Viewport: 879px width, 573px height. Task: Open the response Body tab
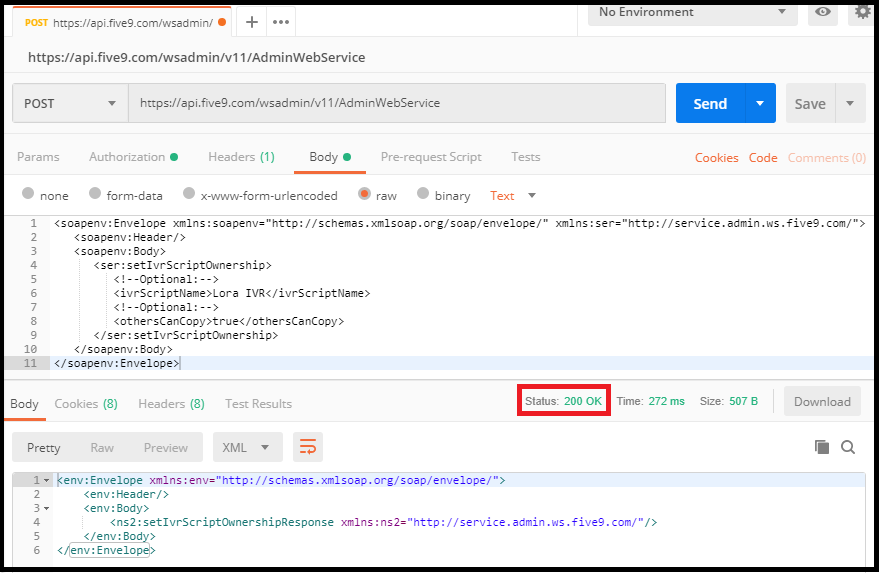point(24,404)
